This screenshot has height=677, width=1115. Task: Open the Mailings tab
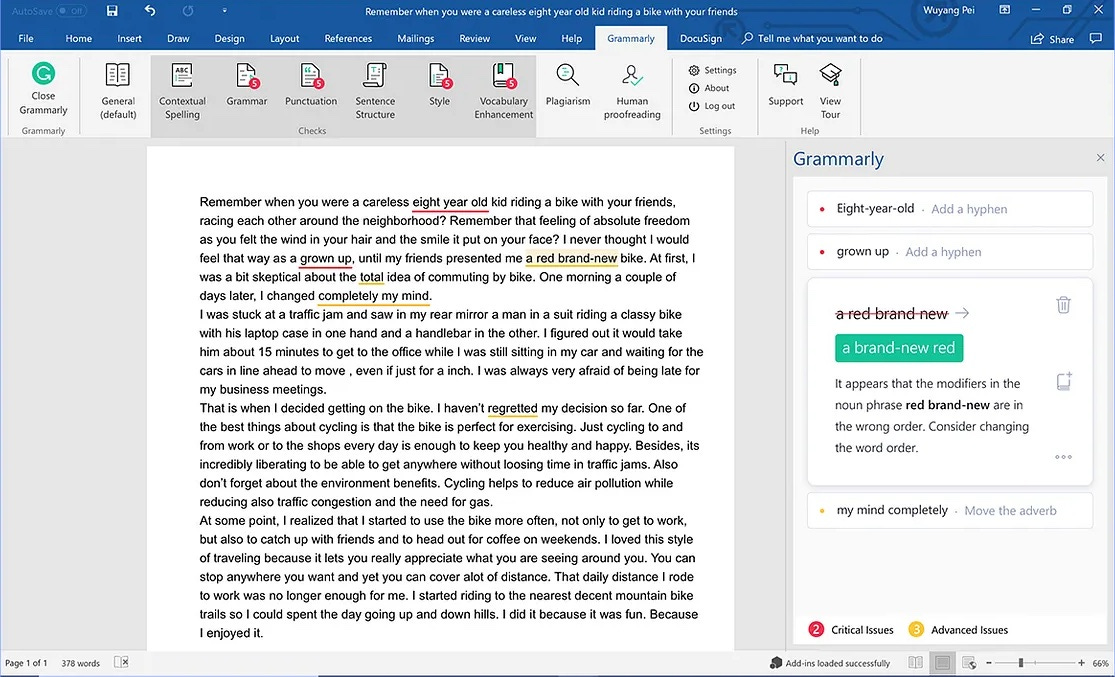(x=415, y=38)
